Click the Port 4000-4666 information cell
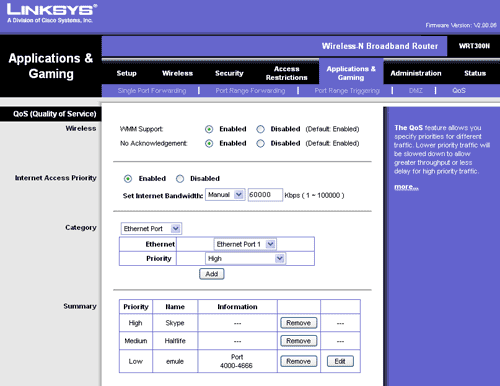This screenshot has height=386, width=500. point(237,361)
